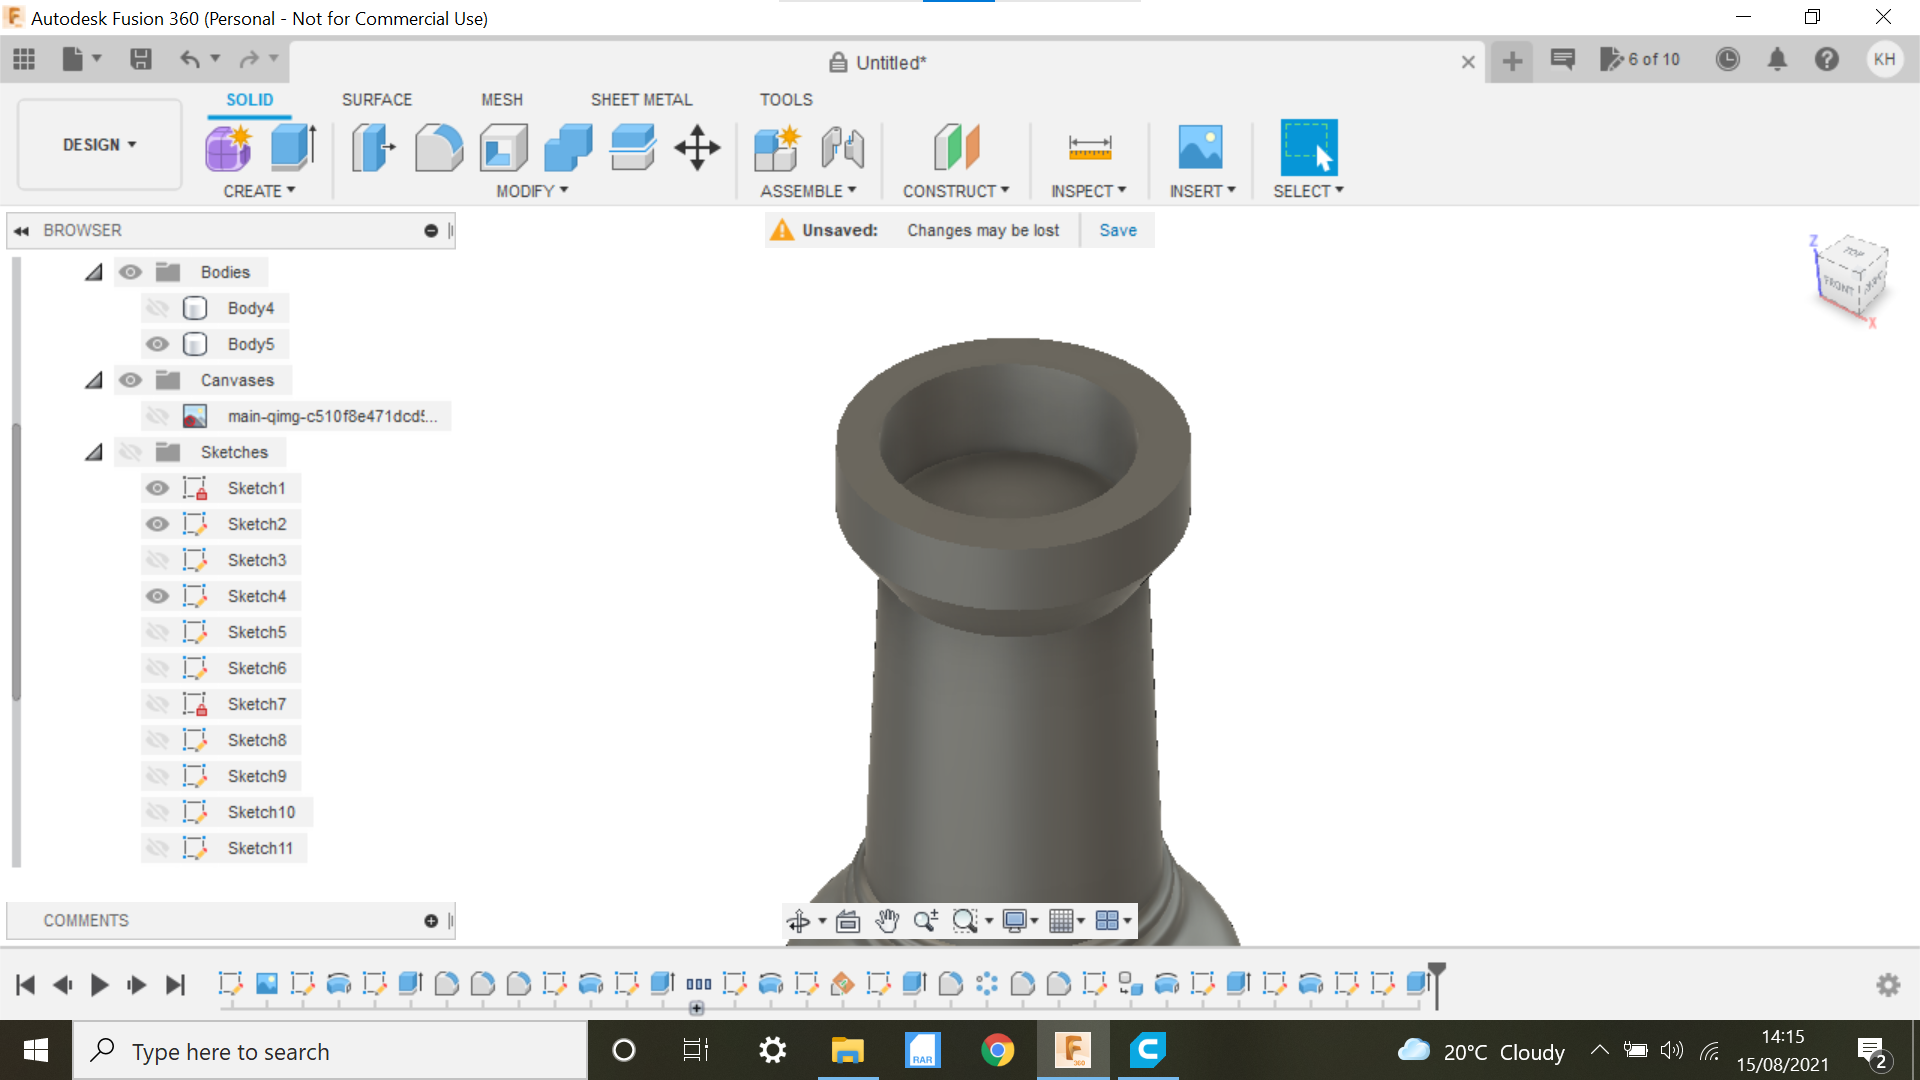Select the Create Form tool icon
This screenshot has height=1080, width=1920.
[x=229, y=148]
